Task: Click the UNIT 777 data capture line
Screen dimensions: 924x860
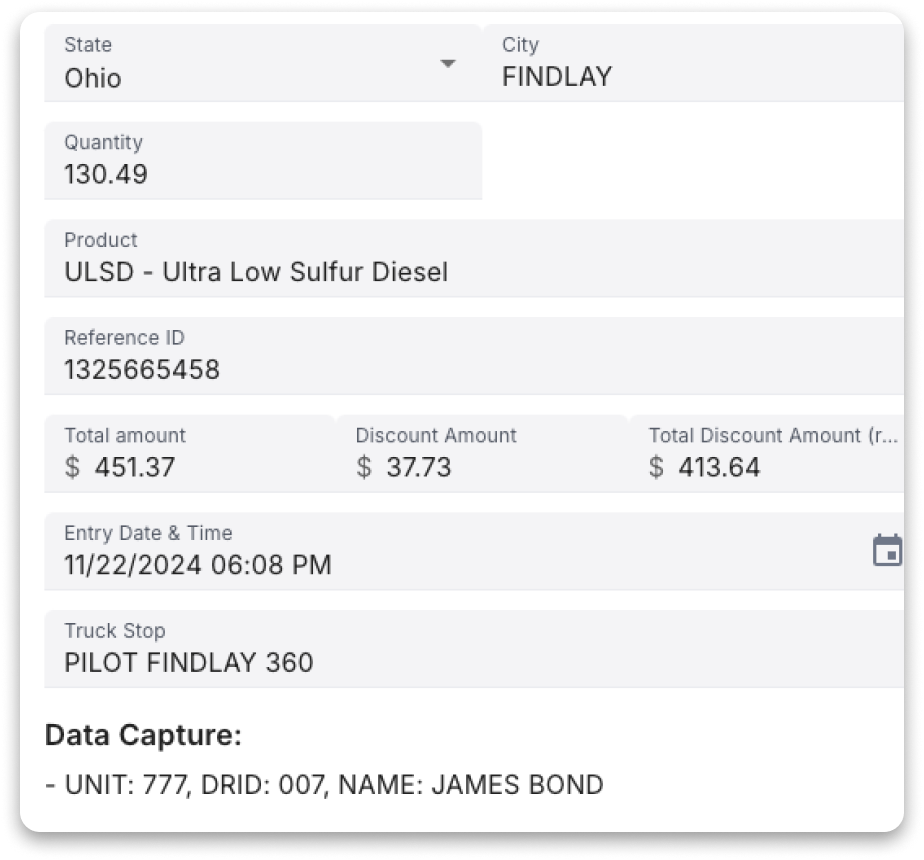Action: pos(324,784)
